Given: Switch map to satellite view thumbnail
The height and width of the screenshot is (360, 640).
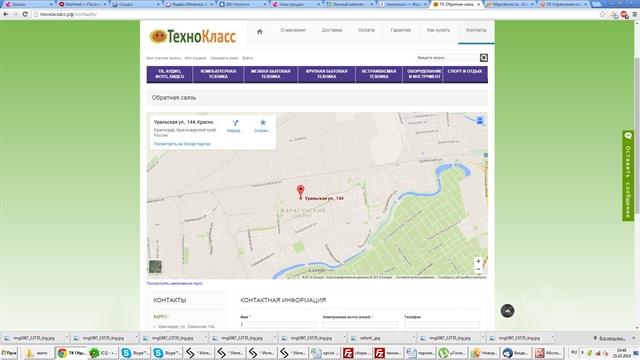Looking at the screenshot, I should pos(155,267).
